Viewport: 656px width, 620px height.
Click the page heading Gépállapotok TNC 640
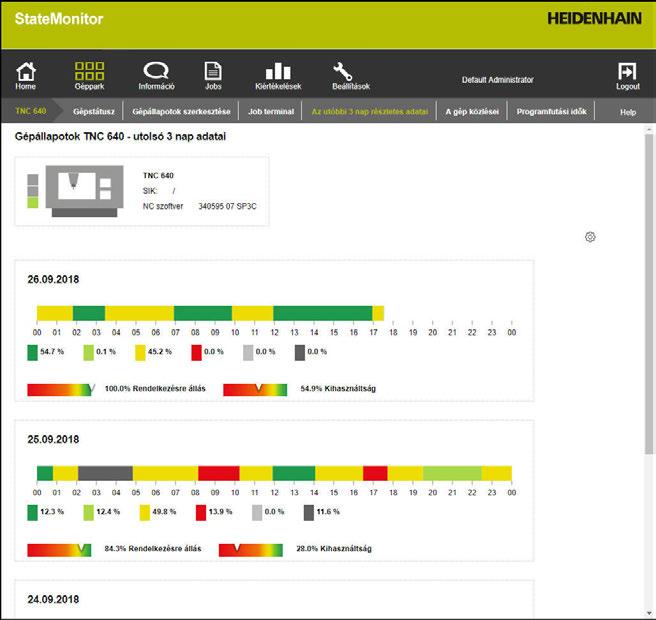coord(120,136)
